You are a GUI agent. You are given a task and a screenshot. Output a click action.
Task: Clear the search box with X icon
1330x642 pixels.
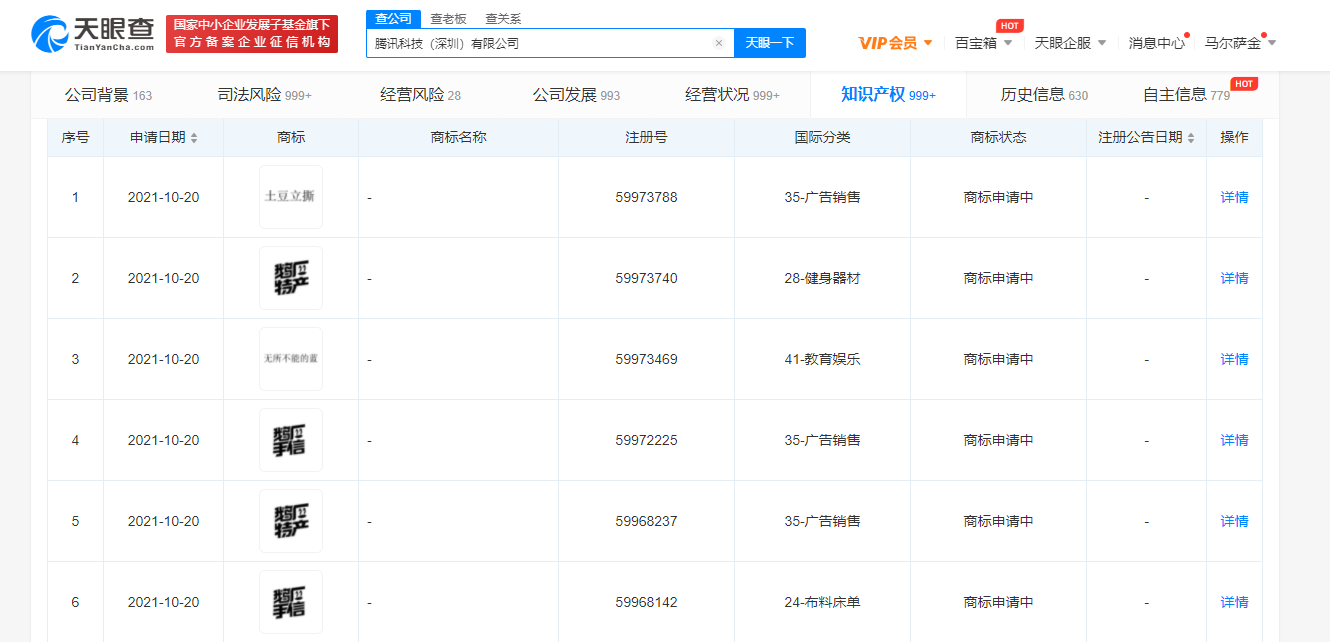tap(718, 43)
